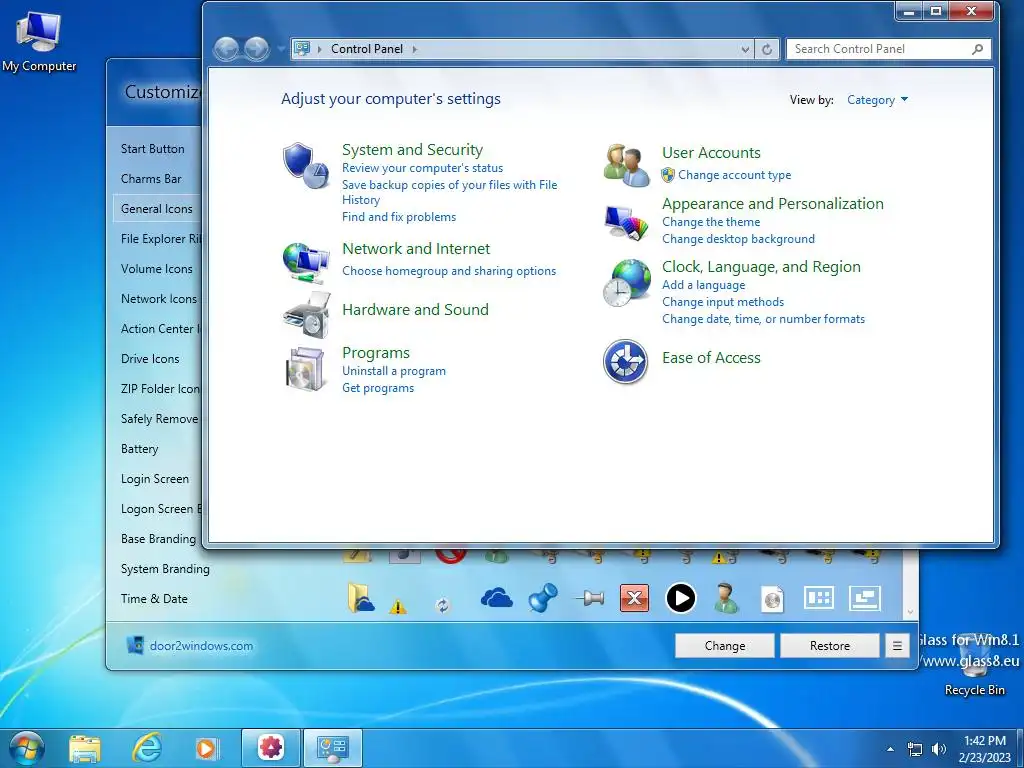Open the View by Category dropdown
The height and width of the screenshot is (768, 1024).
click(877, 100)
